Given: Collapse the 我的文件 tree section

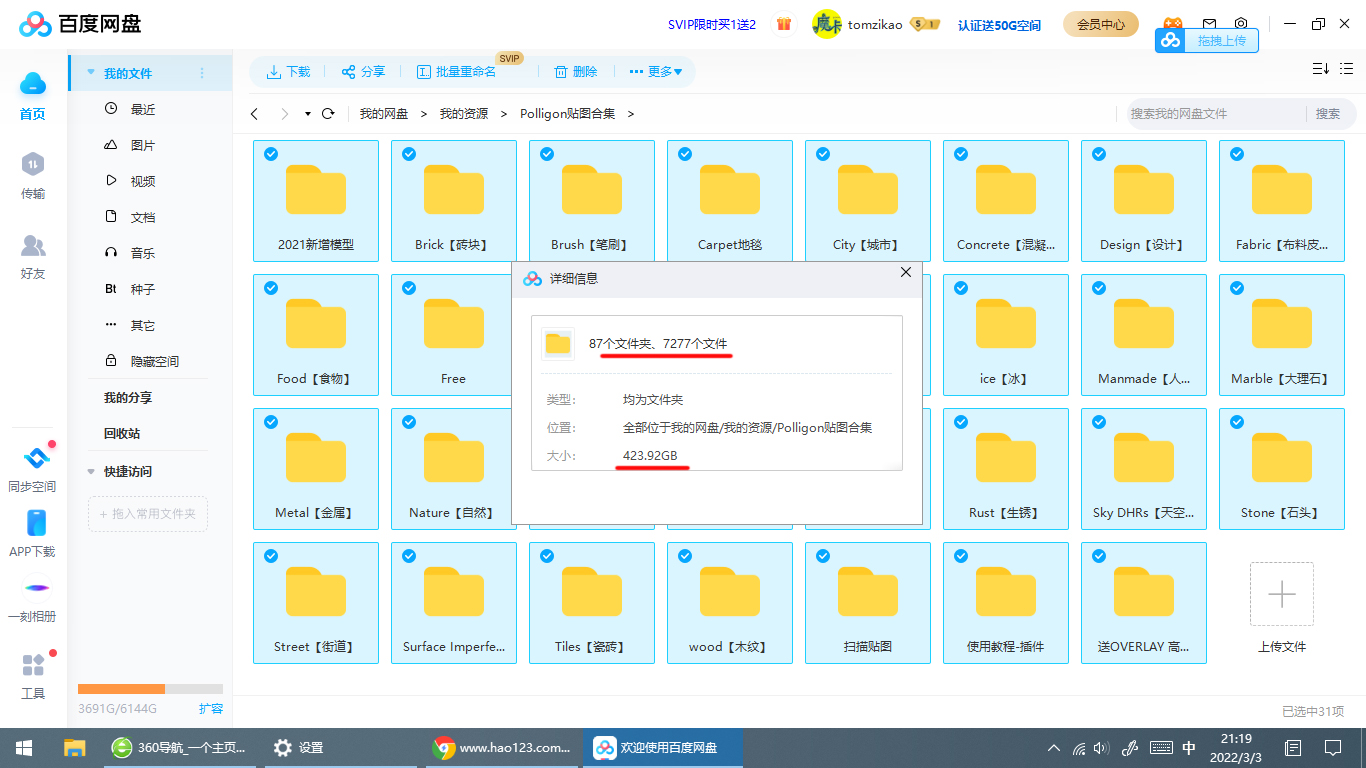Looking at the screenshot, I should coord(91,73).
